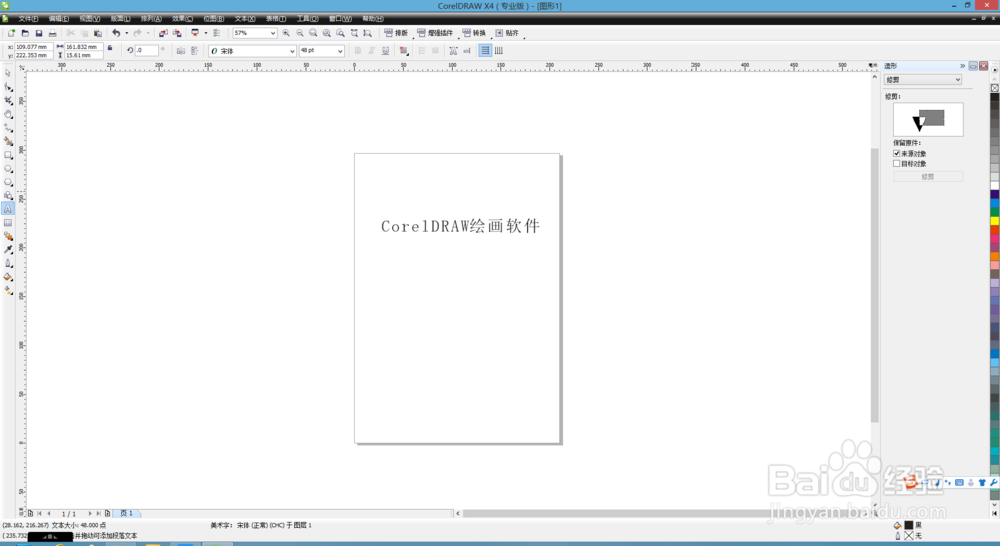Select the Freehand drawing tool
Image resolution: width=1000 pixels, height=546 pixels.
tap(8, 128)
